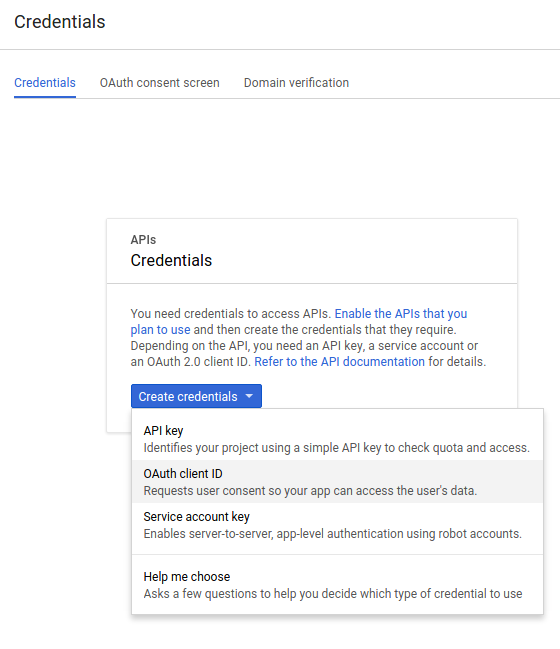Viewport: 560px width, 649px height.
Task: Open the Domain verification tab
Action: tap(296, 83)
